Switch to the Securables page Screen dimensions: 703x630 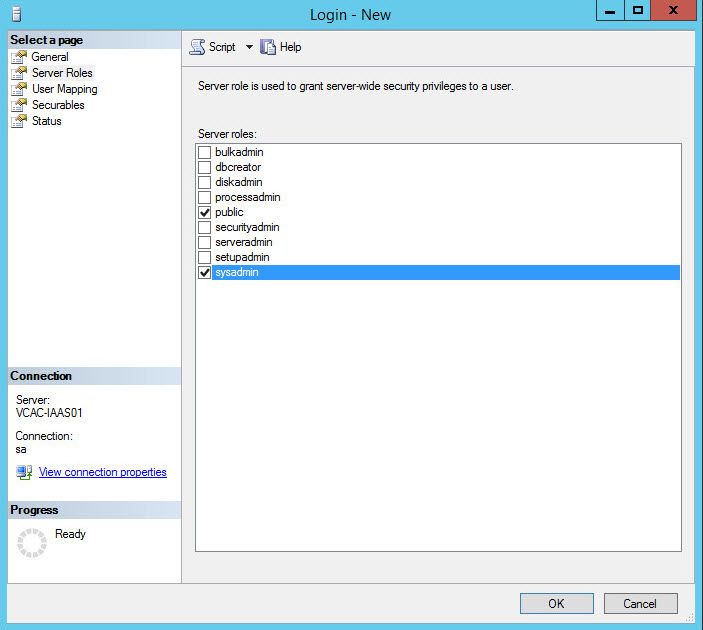click(x=58, y=105)
